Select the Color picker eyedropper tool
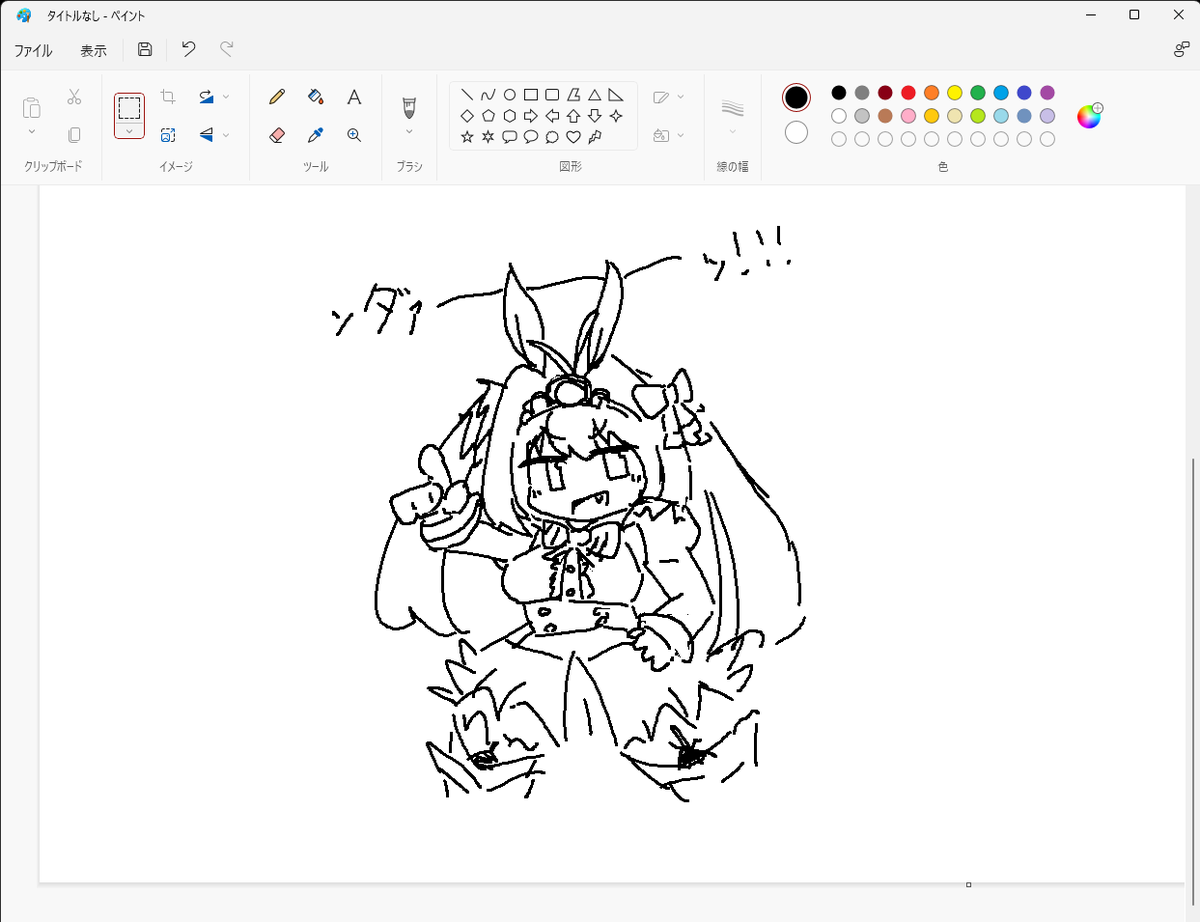This screenshot has width=1200, height=922. click(x=316, y=134)
